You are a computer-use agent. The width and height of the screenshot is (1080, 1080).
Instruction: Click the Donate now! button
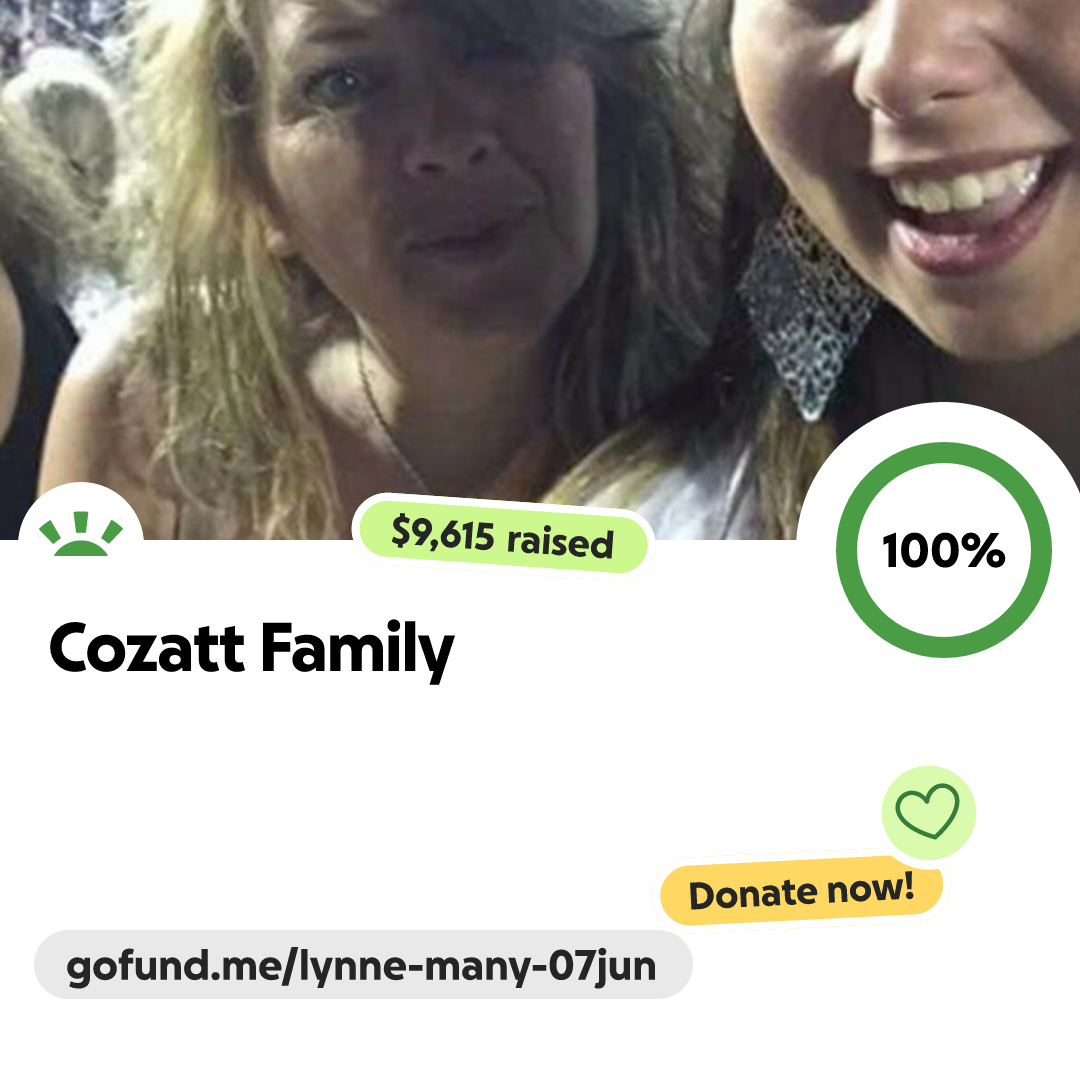801,891
